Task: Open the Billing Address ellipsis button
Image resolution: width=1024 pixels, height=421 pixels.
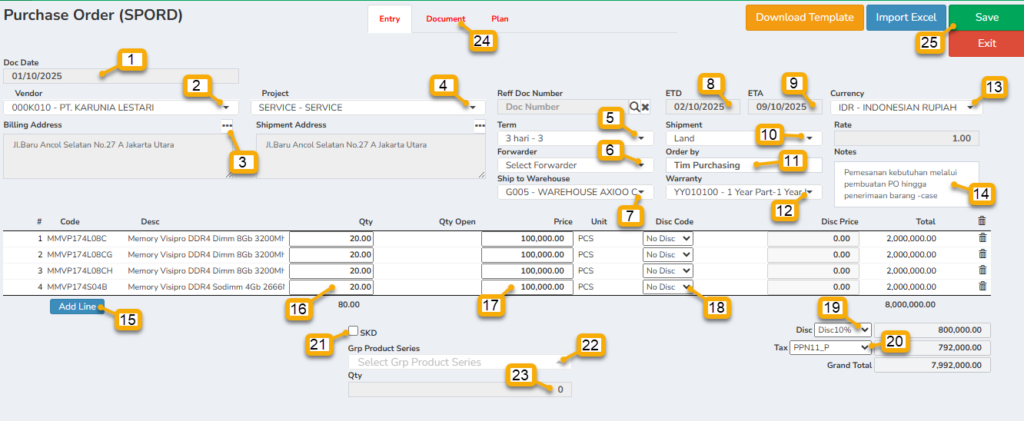Action: [229, 126]
